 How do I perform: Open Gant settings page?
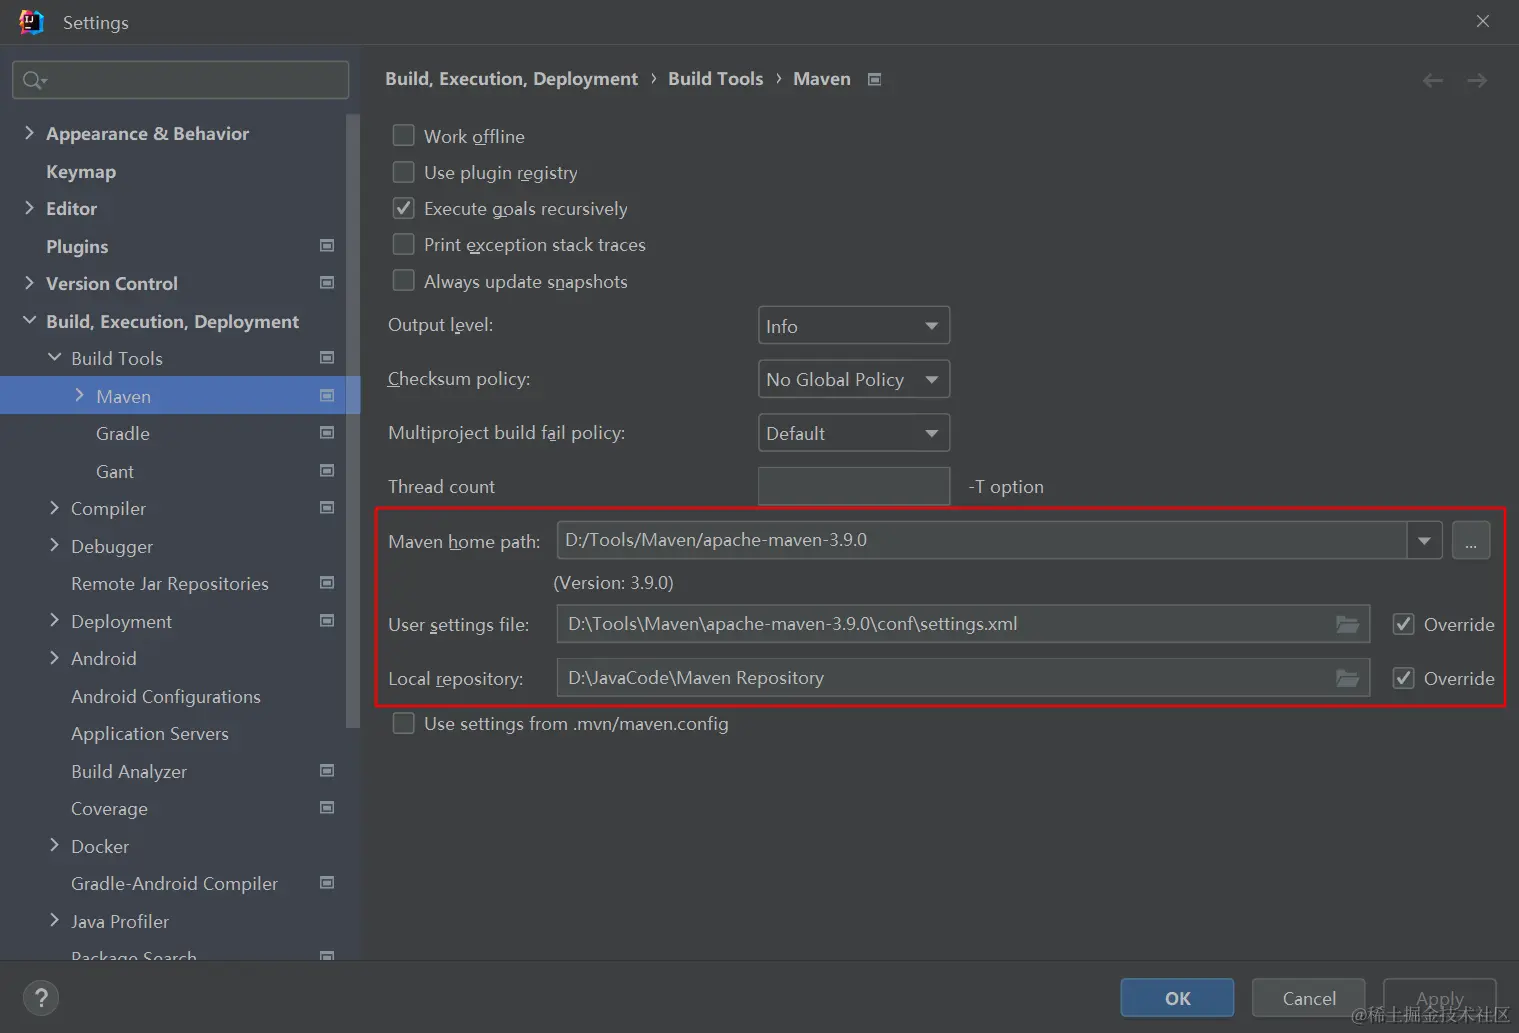(115, 471)
